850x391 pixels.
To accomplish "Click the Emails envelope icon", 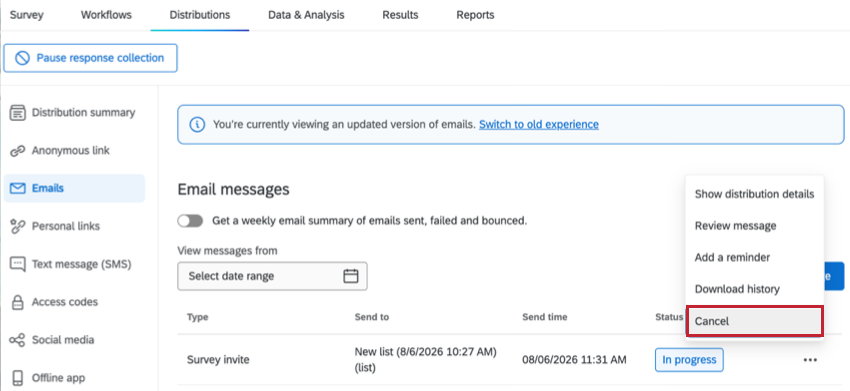I will [x=18, y=188].
